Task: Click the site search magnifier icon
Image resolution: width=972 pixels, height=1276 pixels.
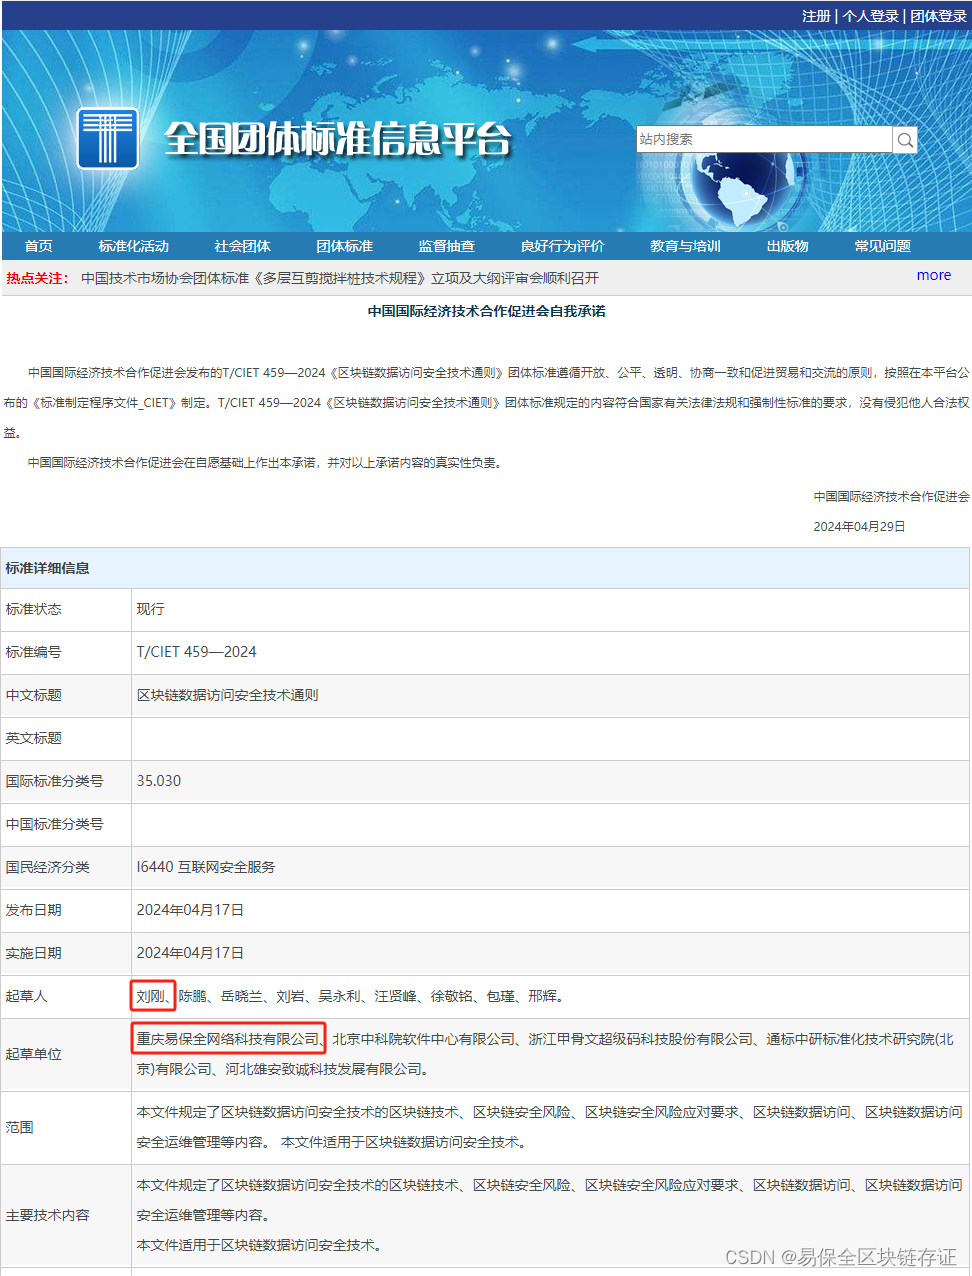Action: click(905, 140)
